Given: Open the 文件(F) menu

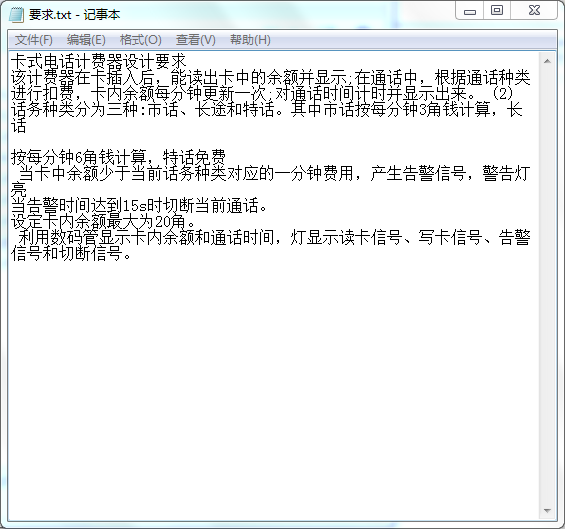Looking at the screenshot, I should coord(34,40).
